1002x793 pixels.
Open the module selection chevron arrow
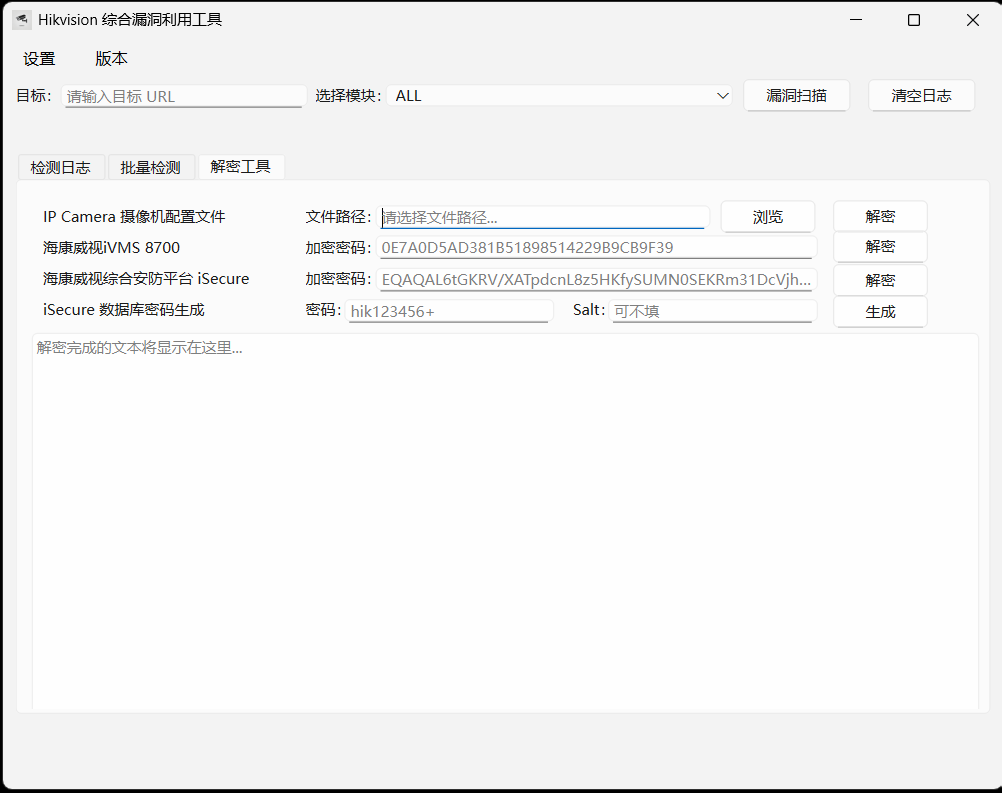[723, 95]
